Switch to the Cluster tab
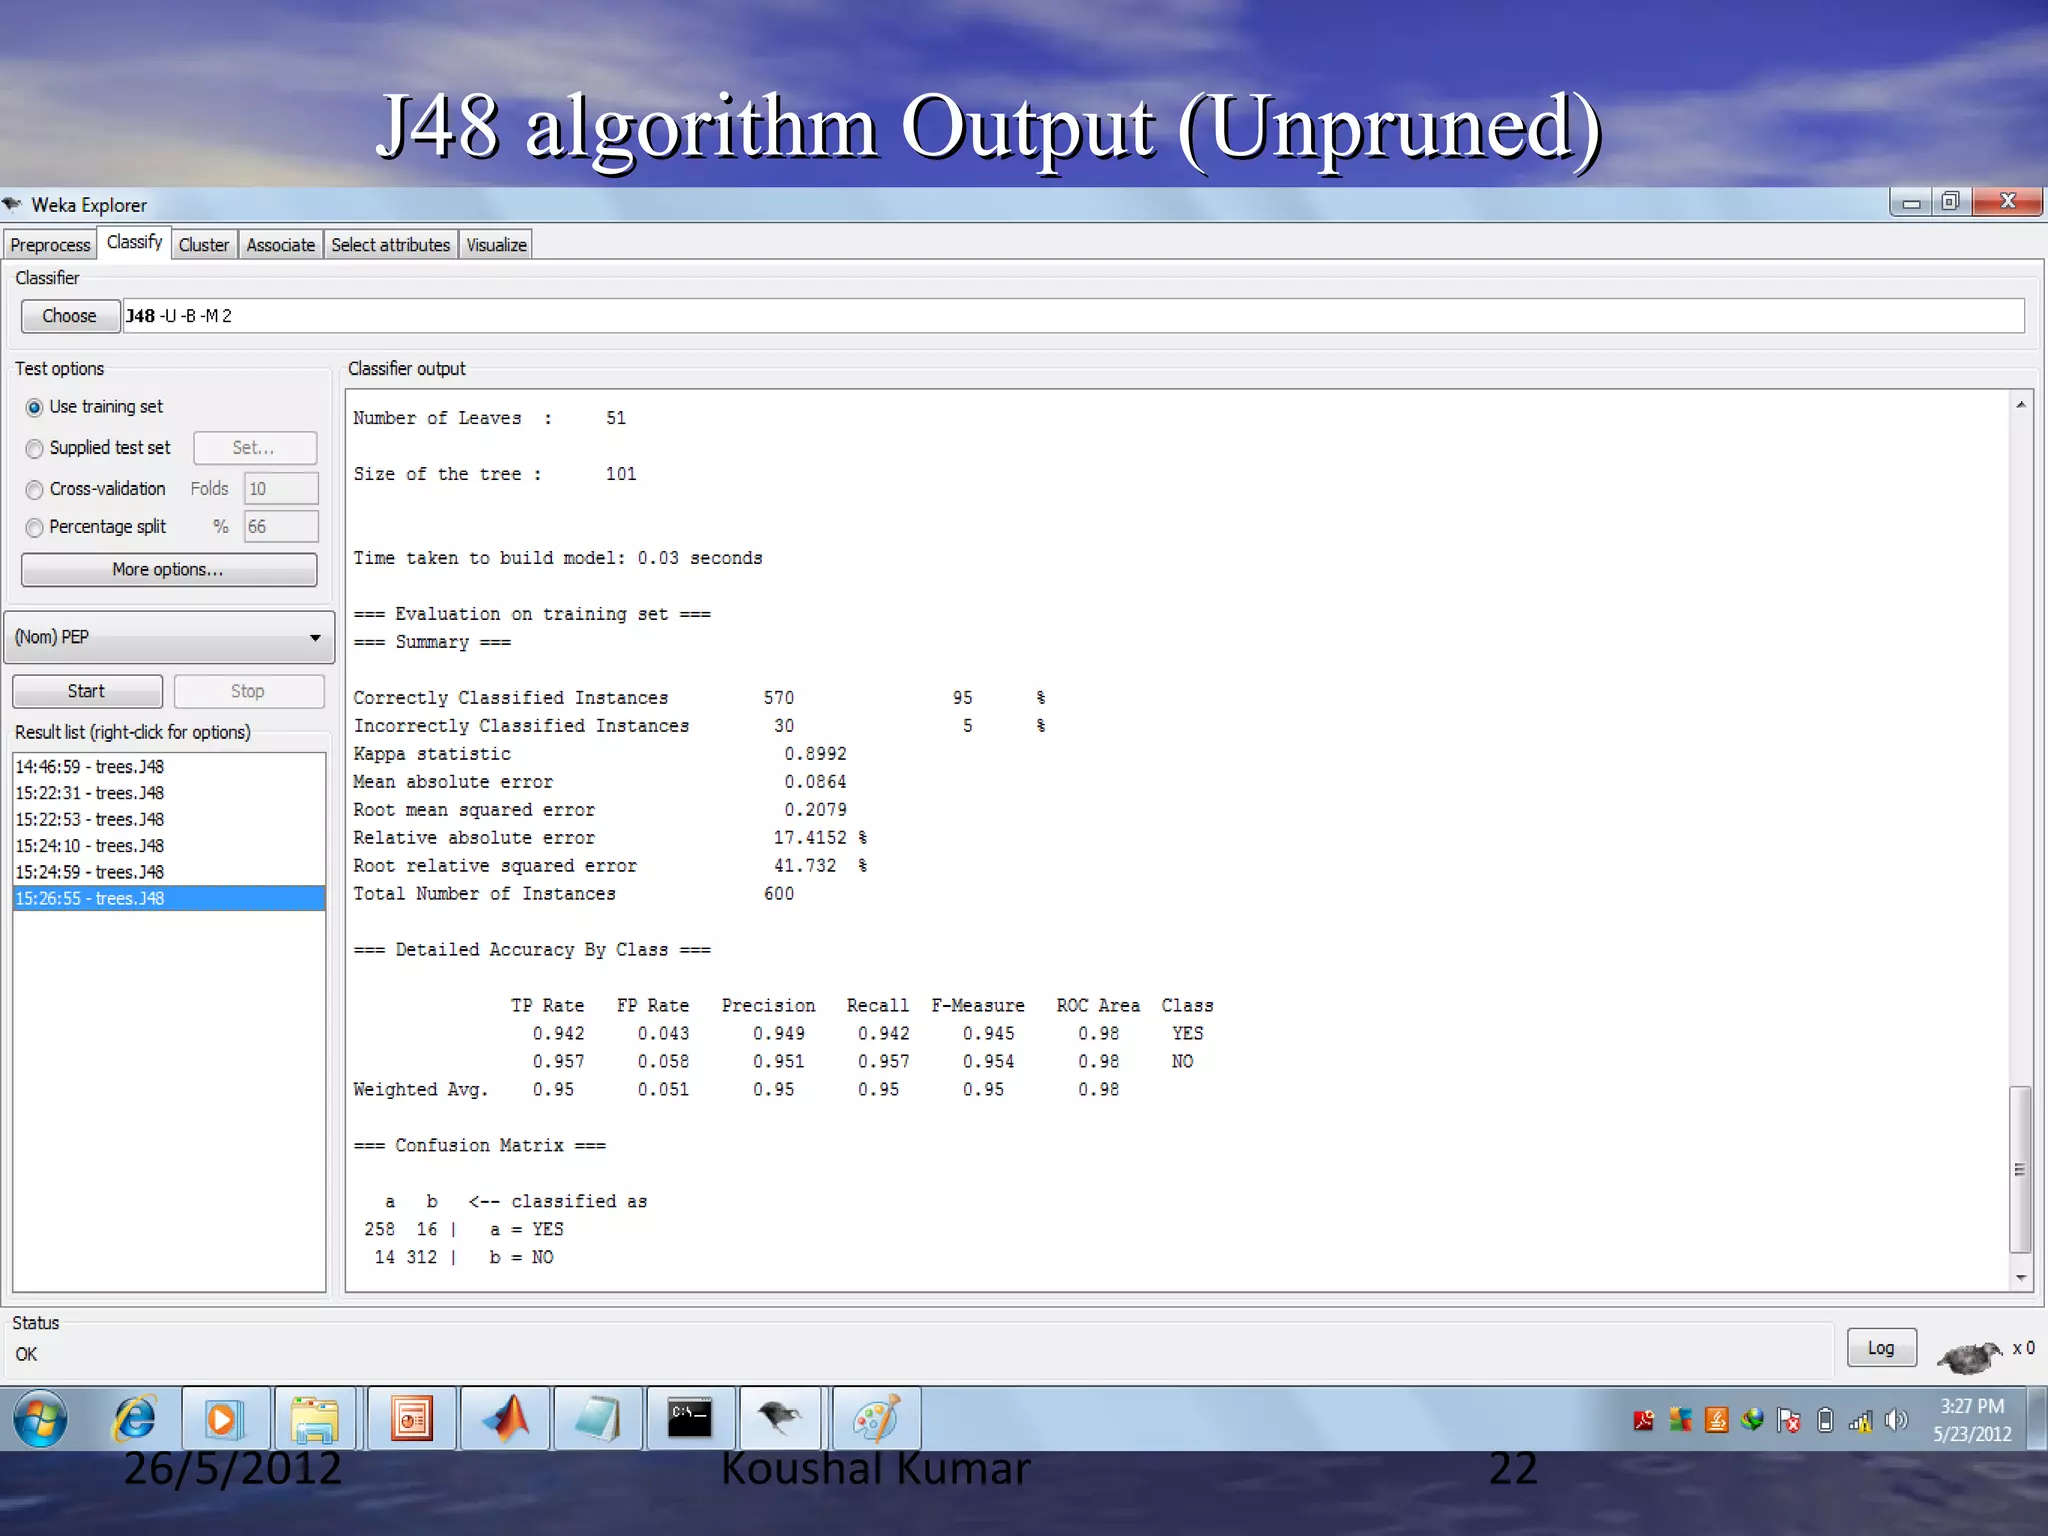 click(x=204, y=245)
